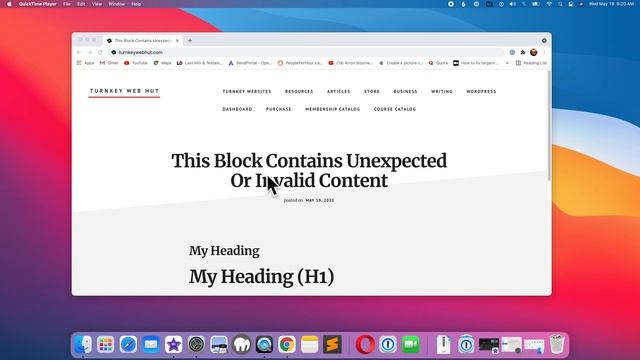Open the Chrome extensions puzzle icon

point(523,52)
